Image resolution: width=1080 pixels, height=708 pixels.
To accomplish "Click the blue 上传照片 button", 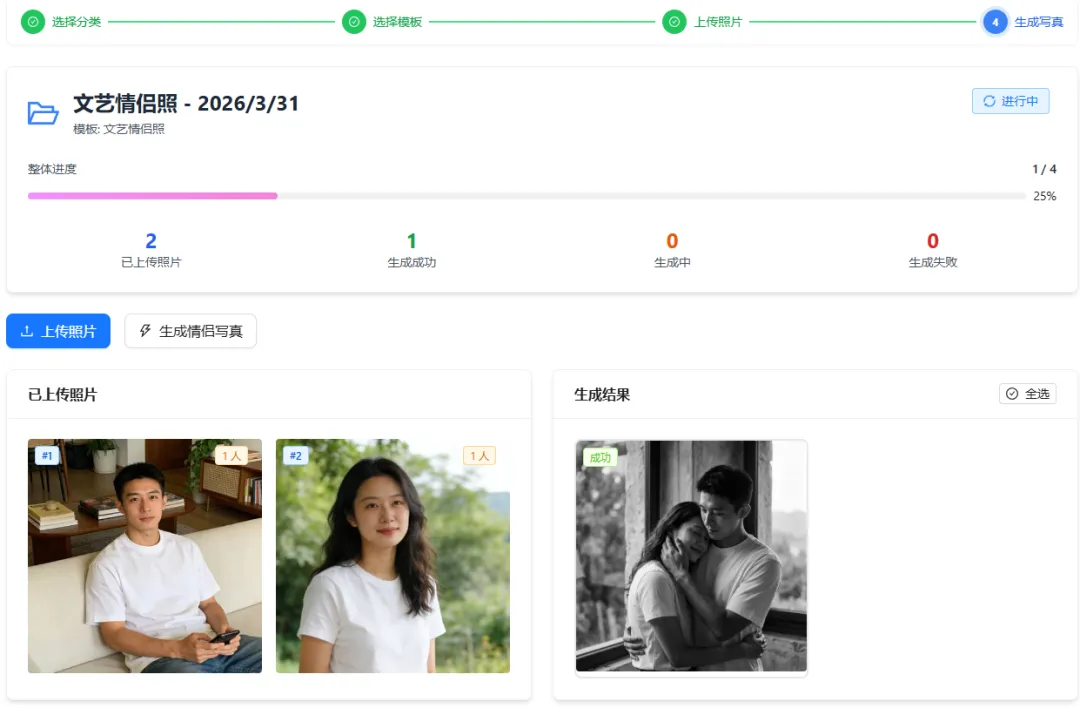I will click(59, 331).
